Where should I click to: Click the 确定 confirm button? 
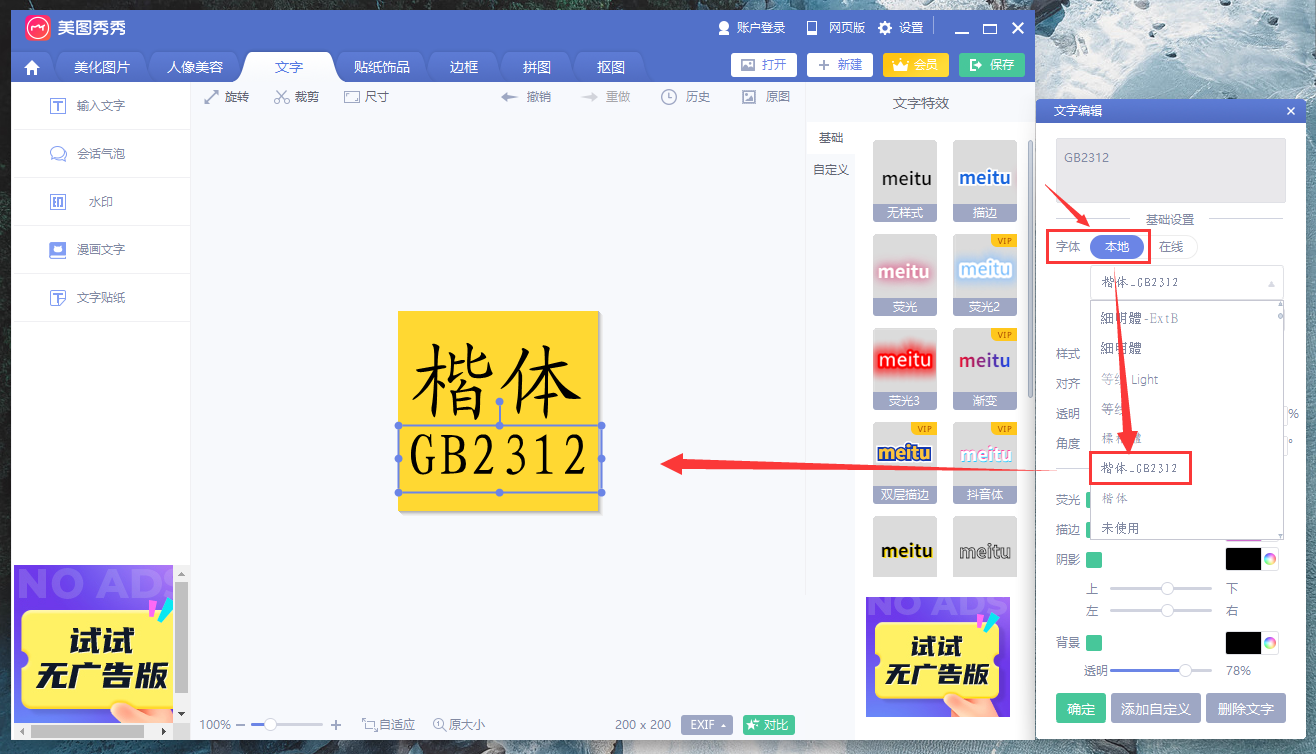(1081, 708)
